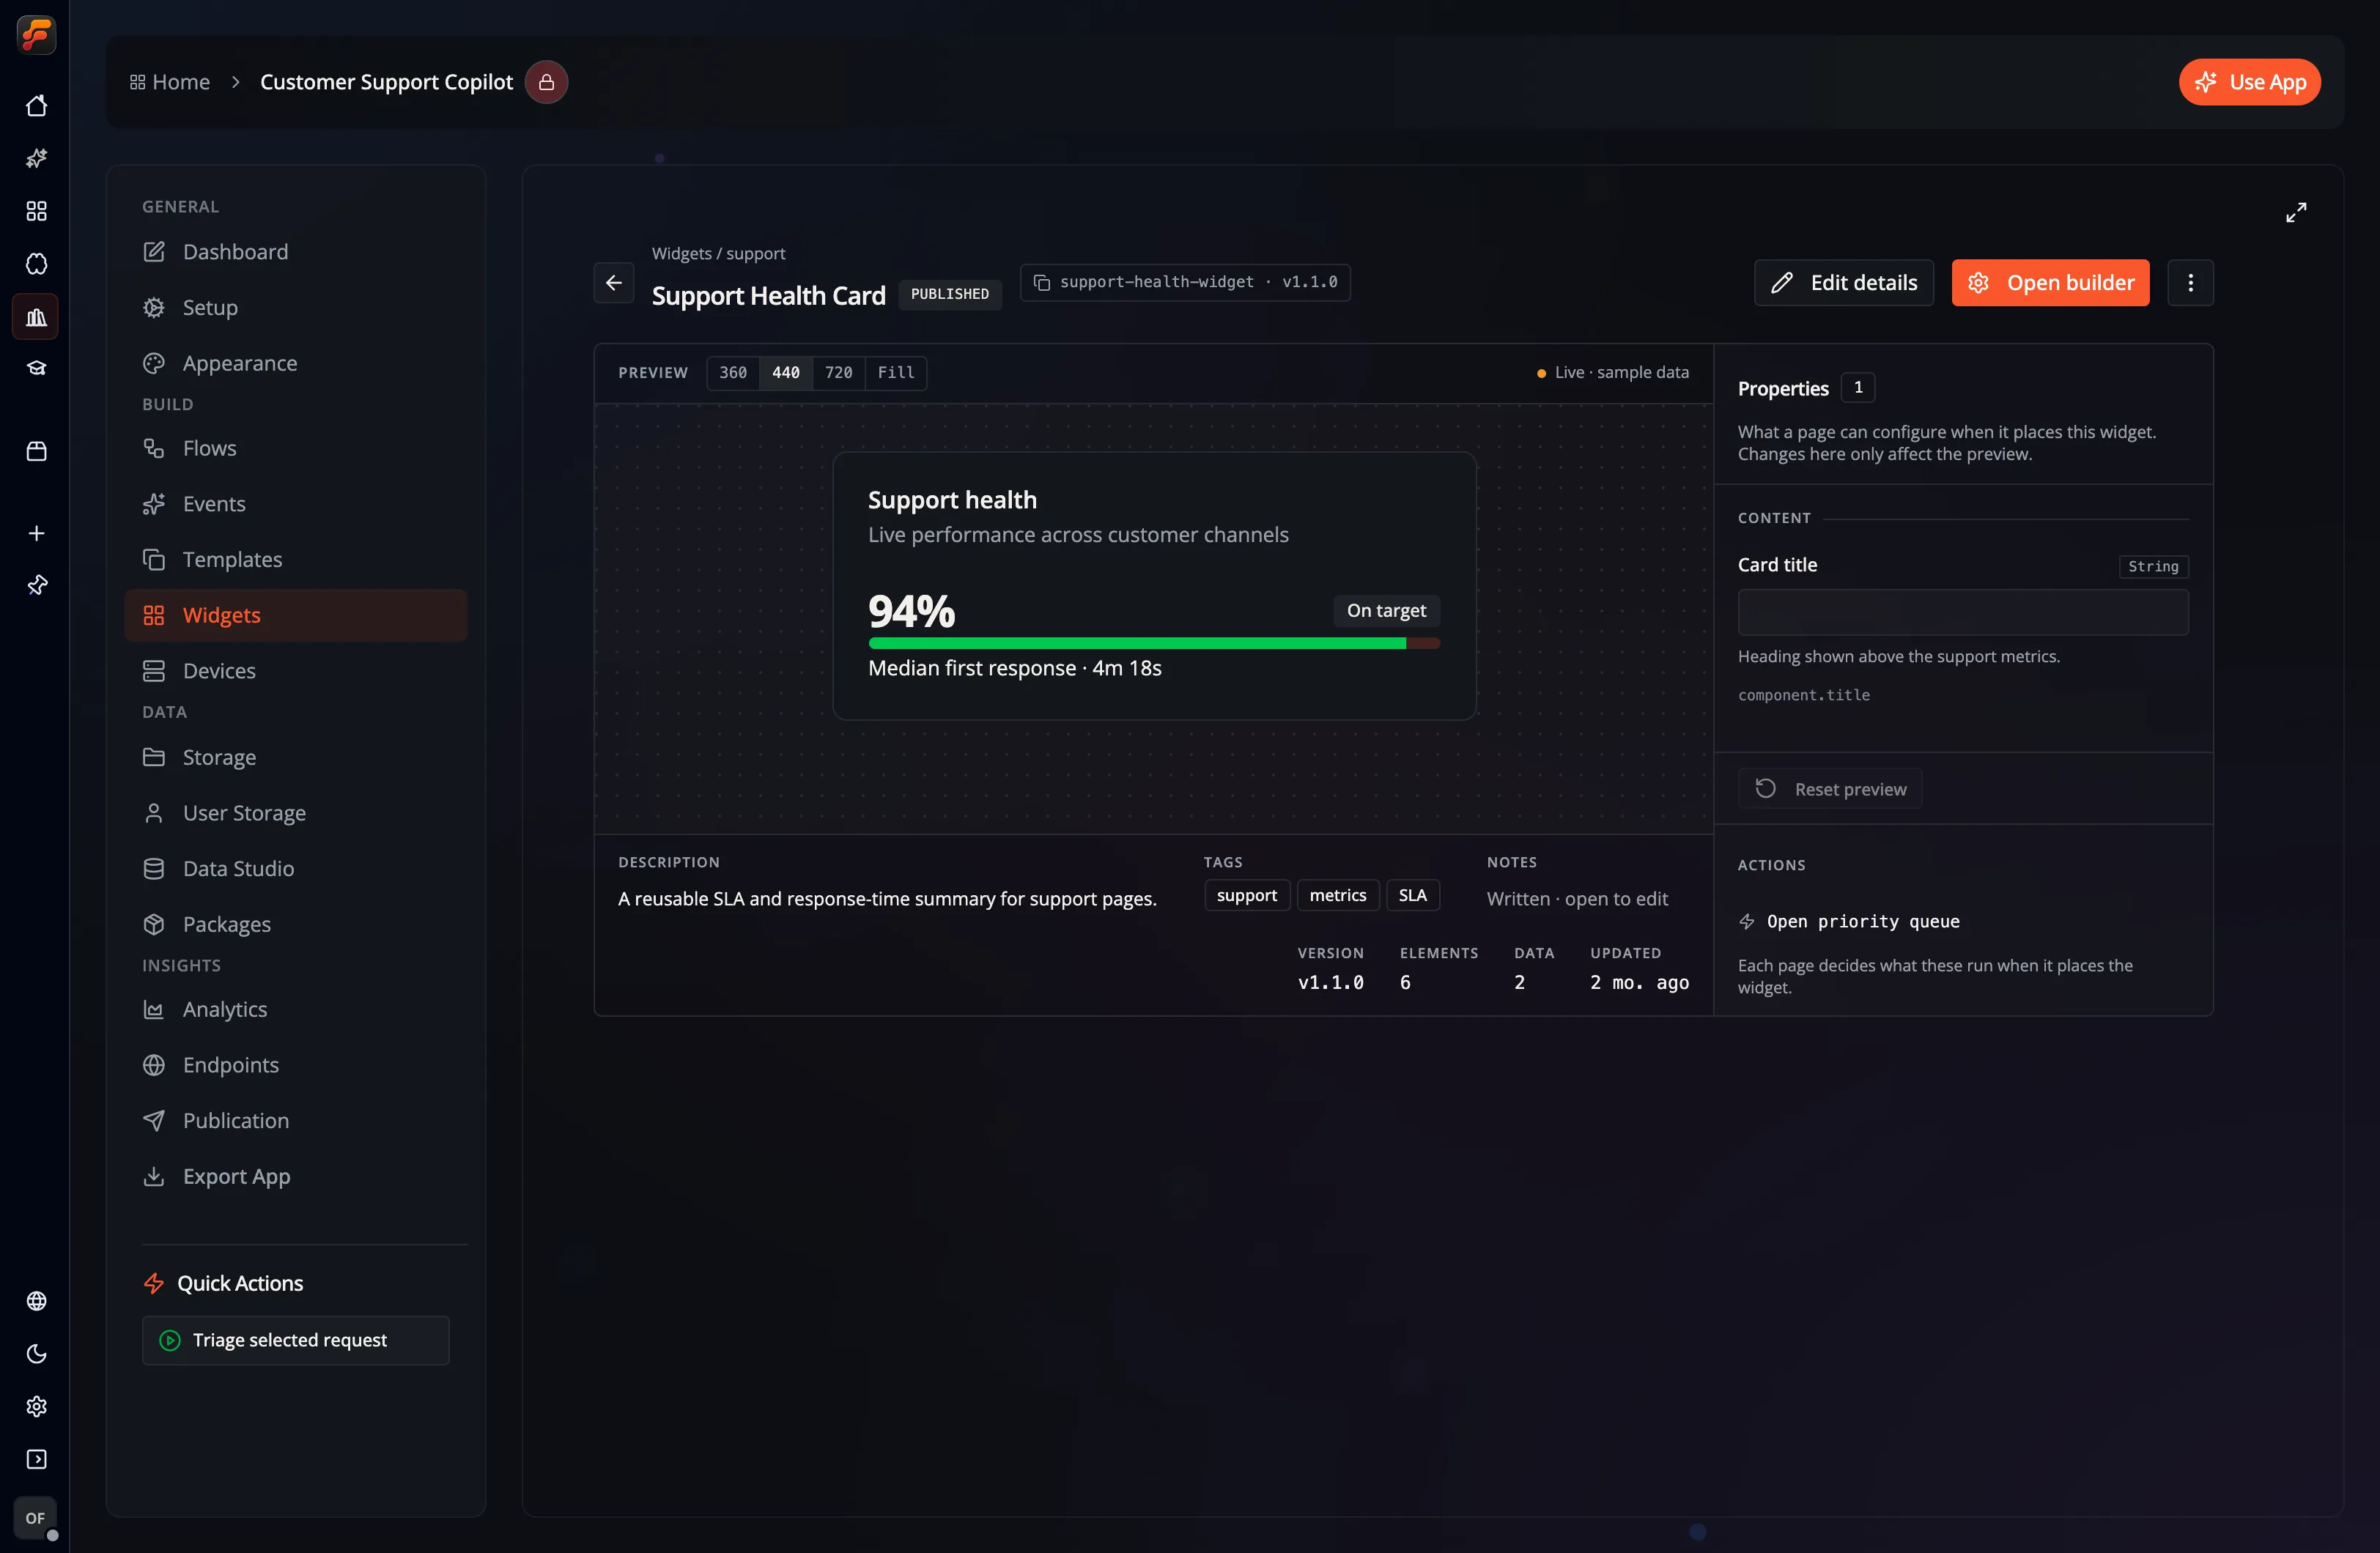Open Devices in the sidebar
The height and width of the screenshot is (1553, 2380).
pyautogui.click(x=296, y=671)
